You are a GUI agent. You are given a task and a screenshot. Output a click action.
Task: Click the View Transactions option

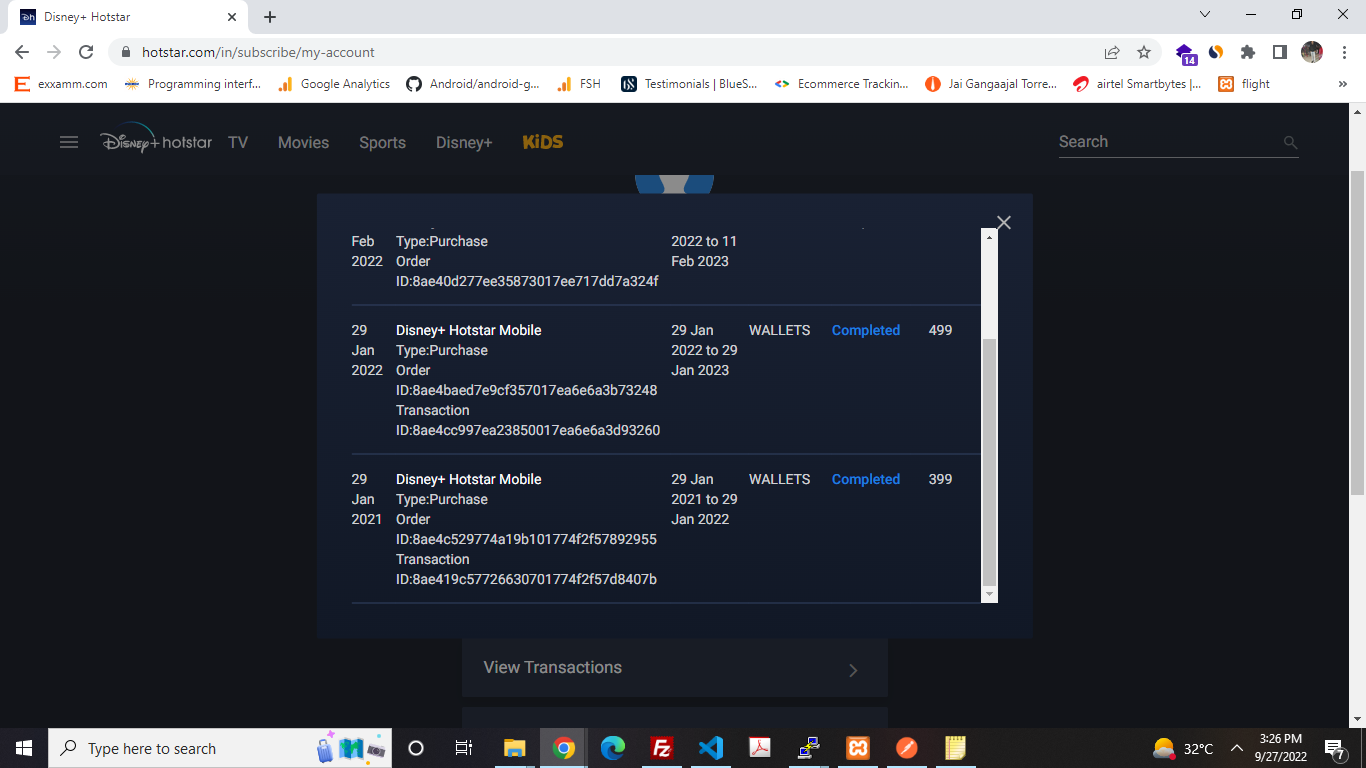(552, 667)
